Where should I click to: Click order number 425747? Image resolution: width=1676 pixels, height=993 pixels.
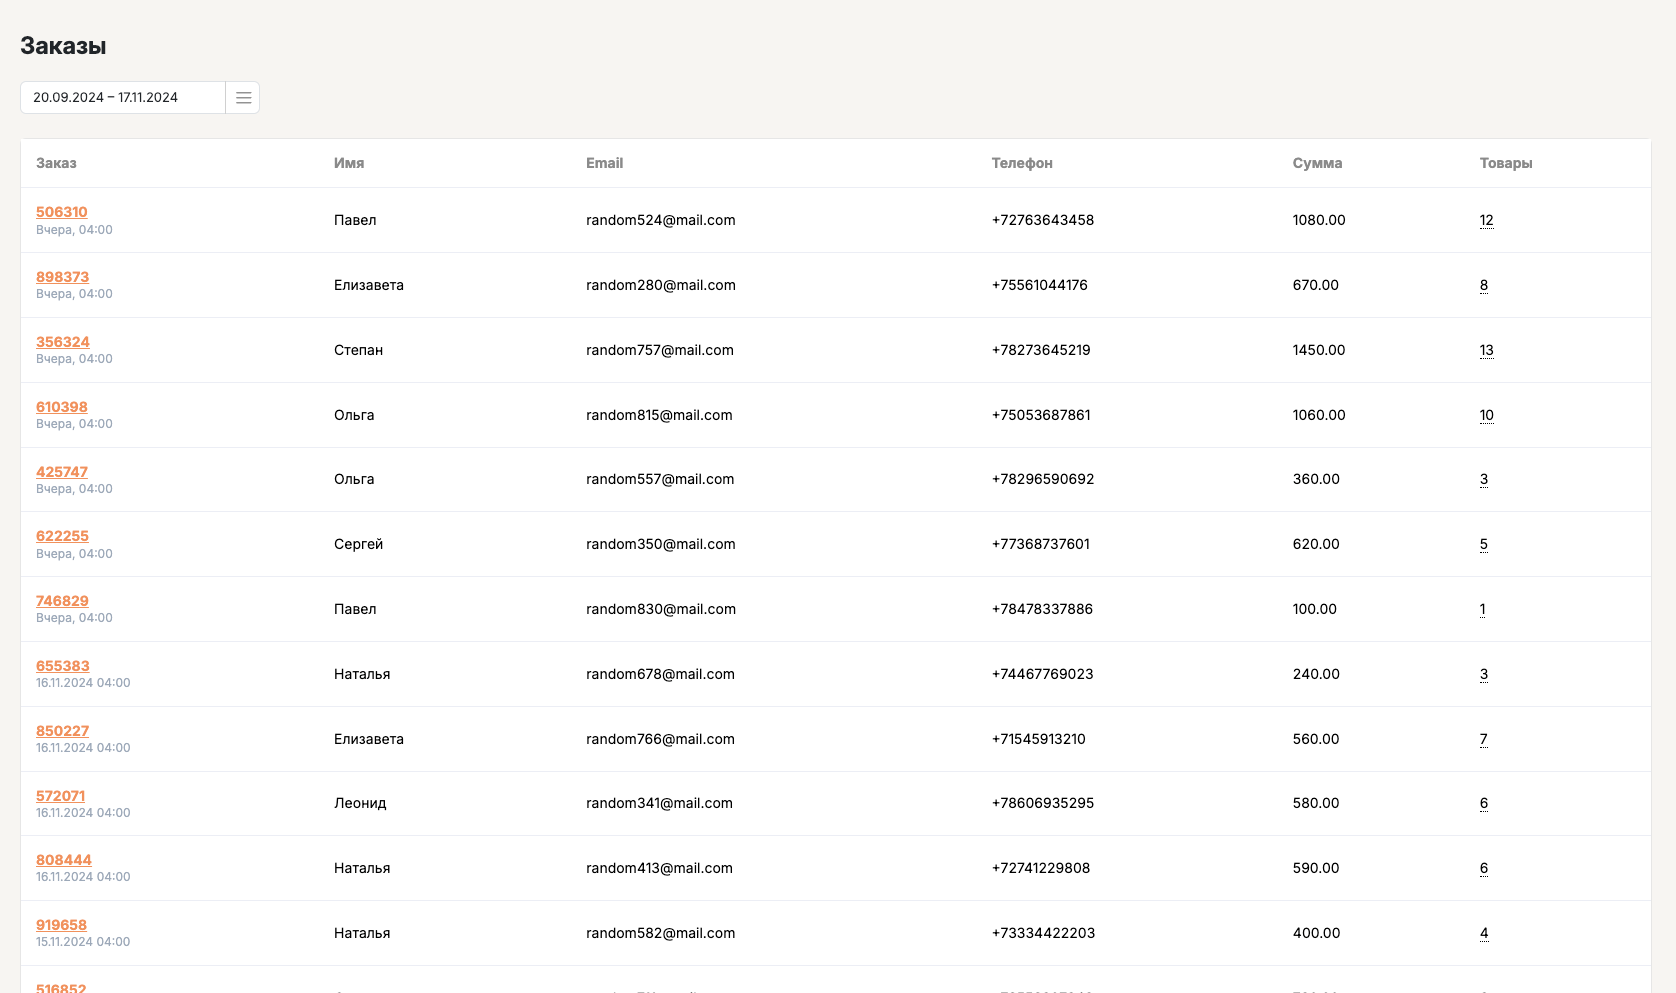62,472
